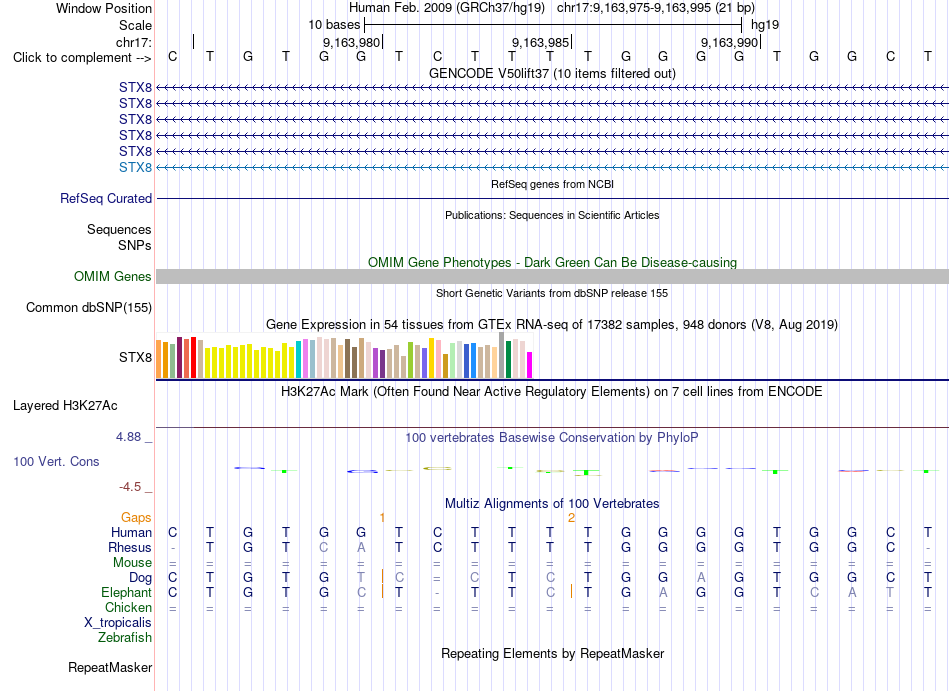The height and width of the screenshot is (691, 950).
Task: Click the Sequences SNPs publications track label
Action: [119, 237]
